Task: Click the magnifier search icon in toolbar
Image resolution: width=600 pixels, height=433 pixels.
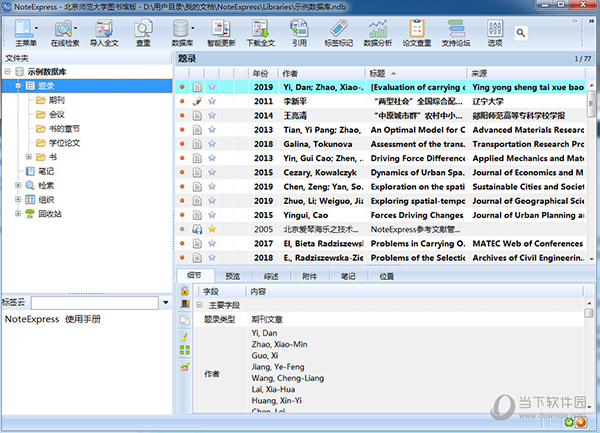Action: tap(520, 33)
